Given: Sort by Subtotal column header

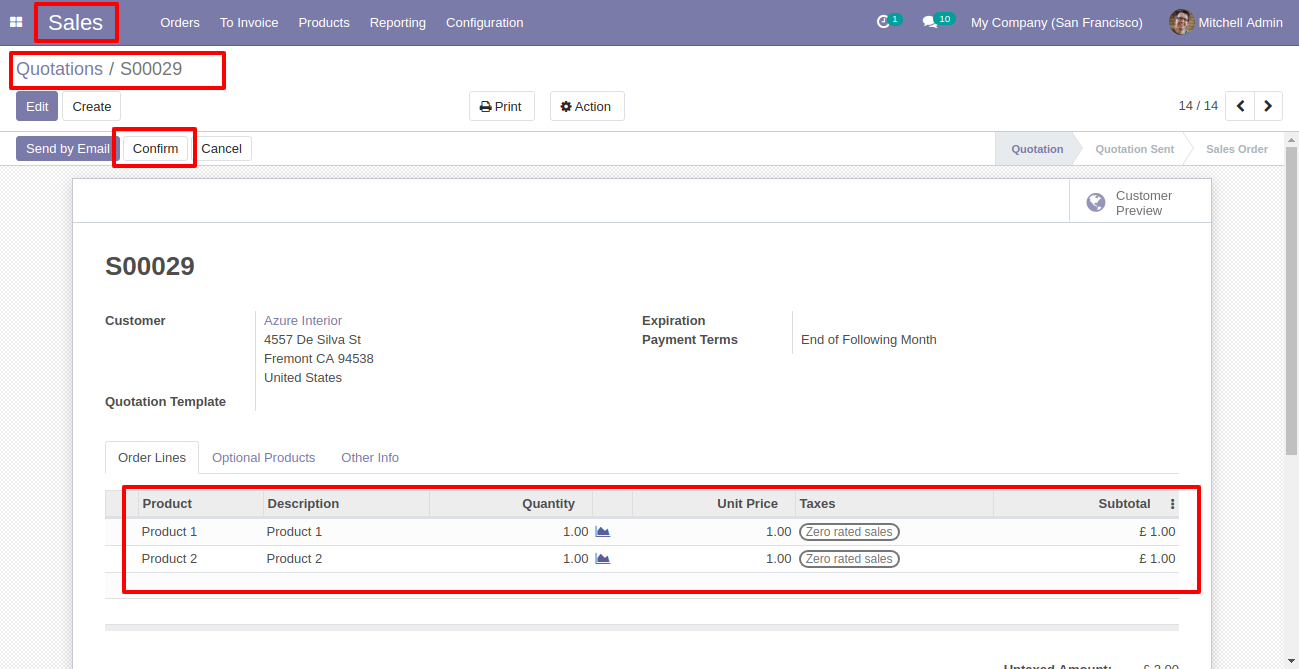Looking at the screenshot, I should 1079,504.
